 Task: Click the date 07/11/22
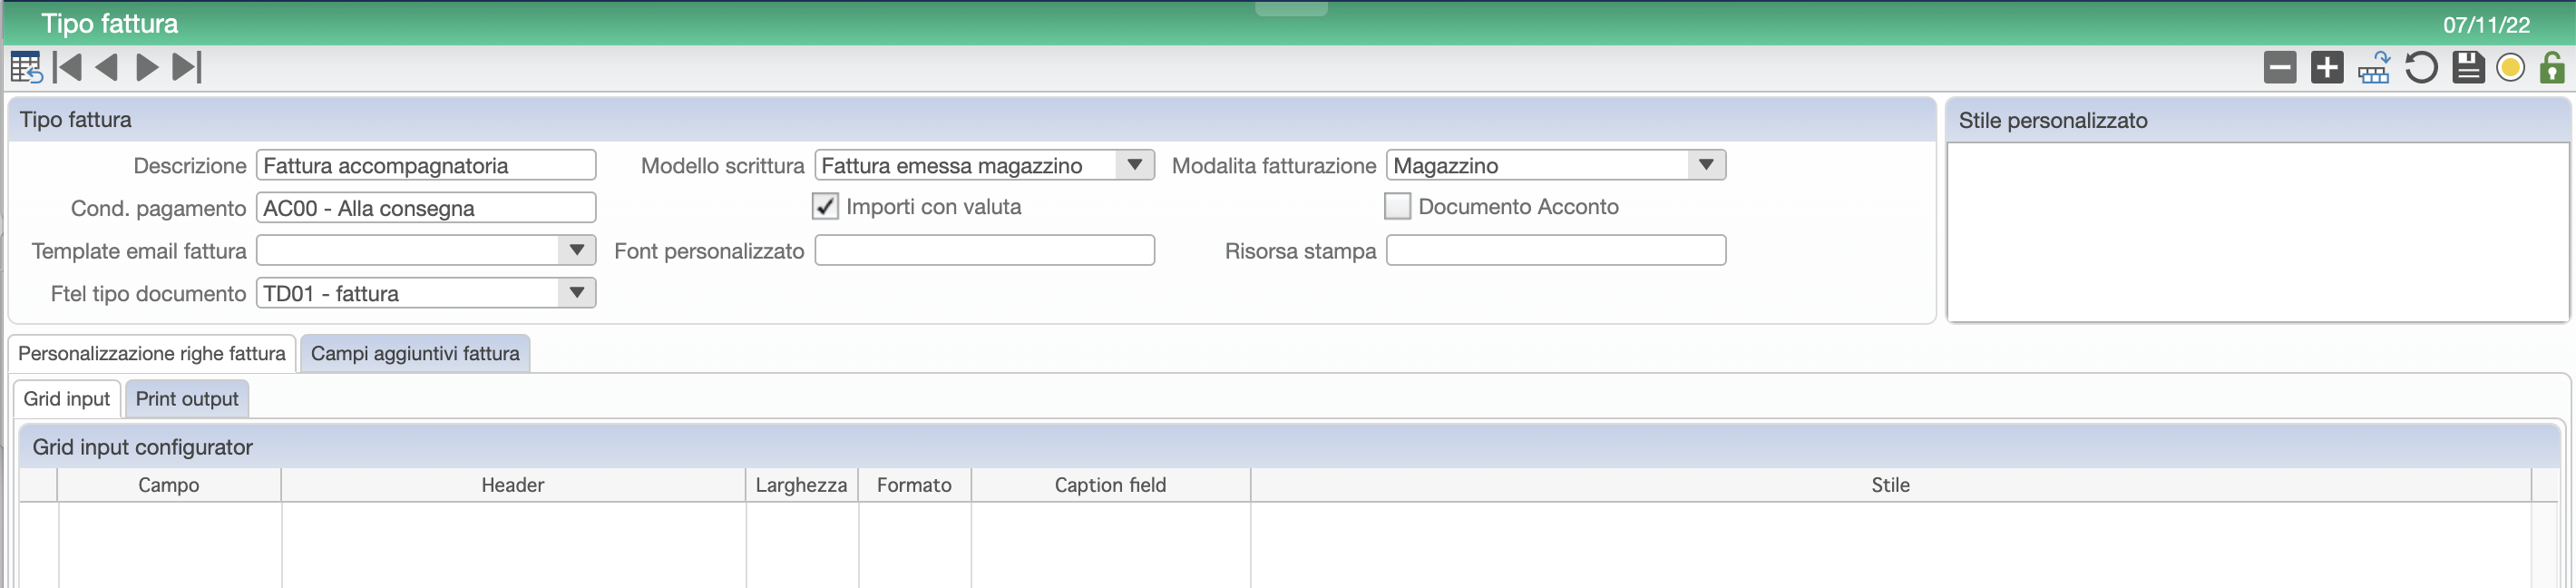pyautogui.click(x=2486, y=25)
